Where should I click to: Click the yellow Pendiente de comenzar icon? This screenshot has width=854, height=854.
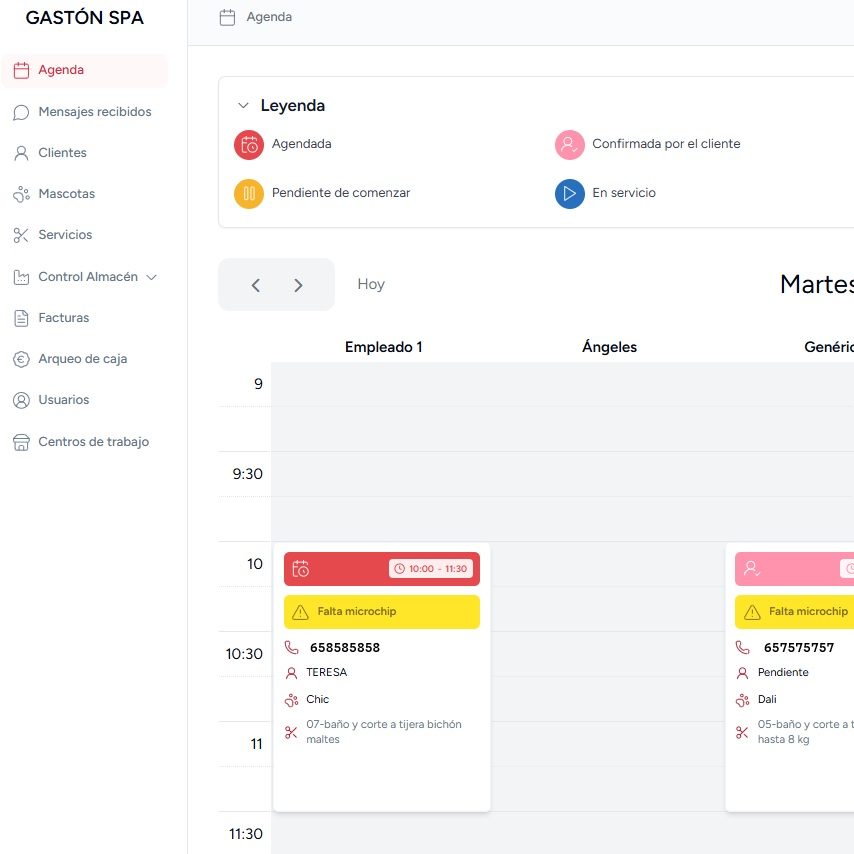249,193
